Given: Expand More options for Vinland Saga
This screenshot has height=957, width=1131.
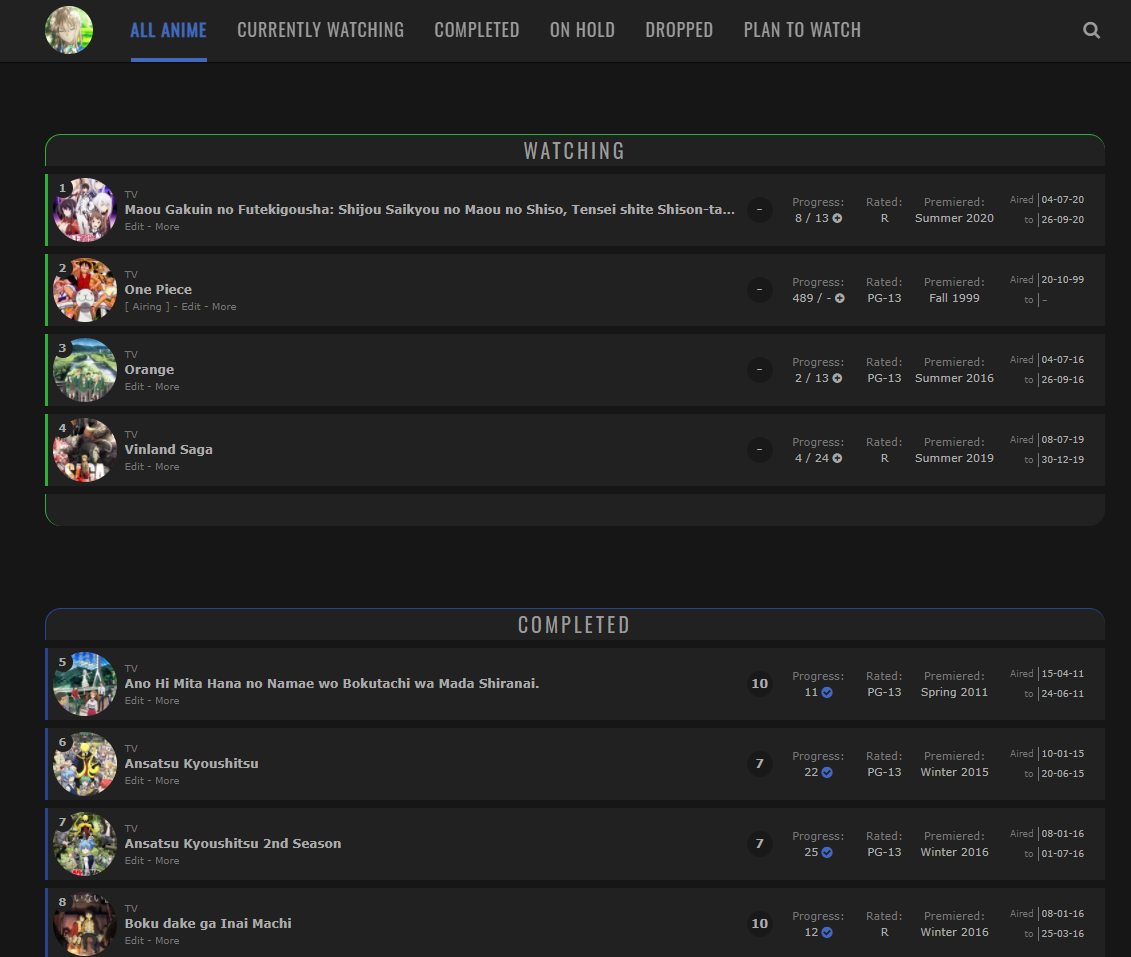Looking at the screenshot, I should pyautogui.click(x=167, y=467).
